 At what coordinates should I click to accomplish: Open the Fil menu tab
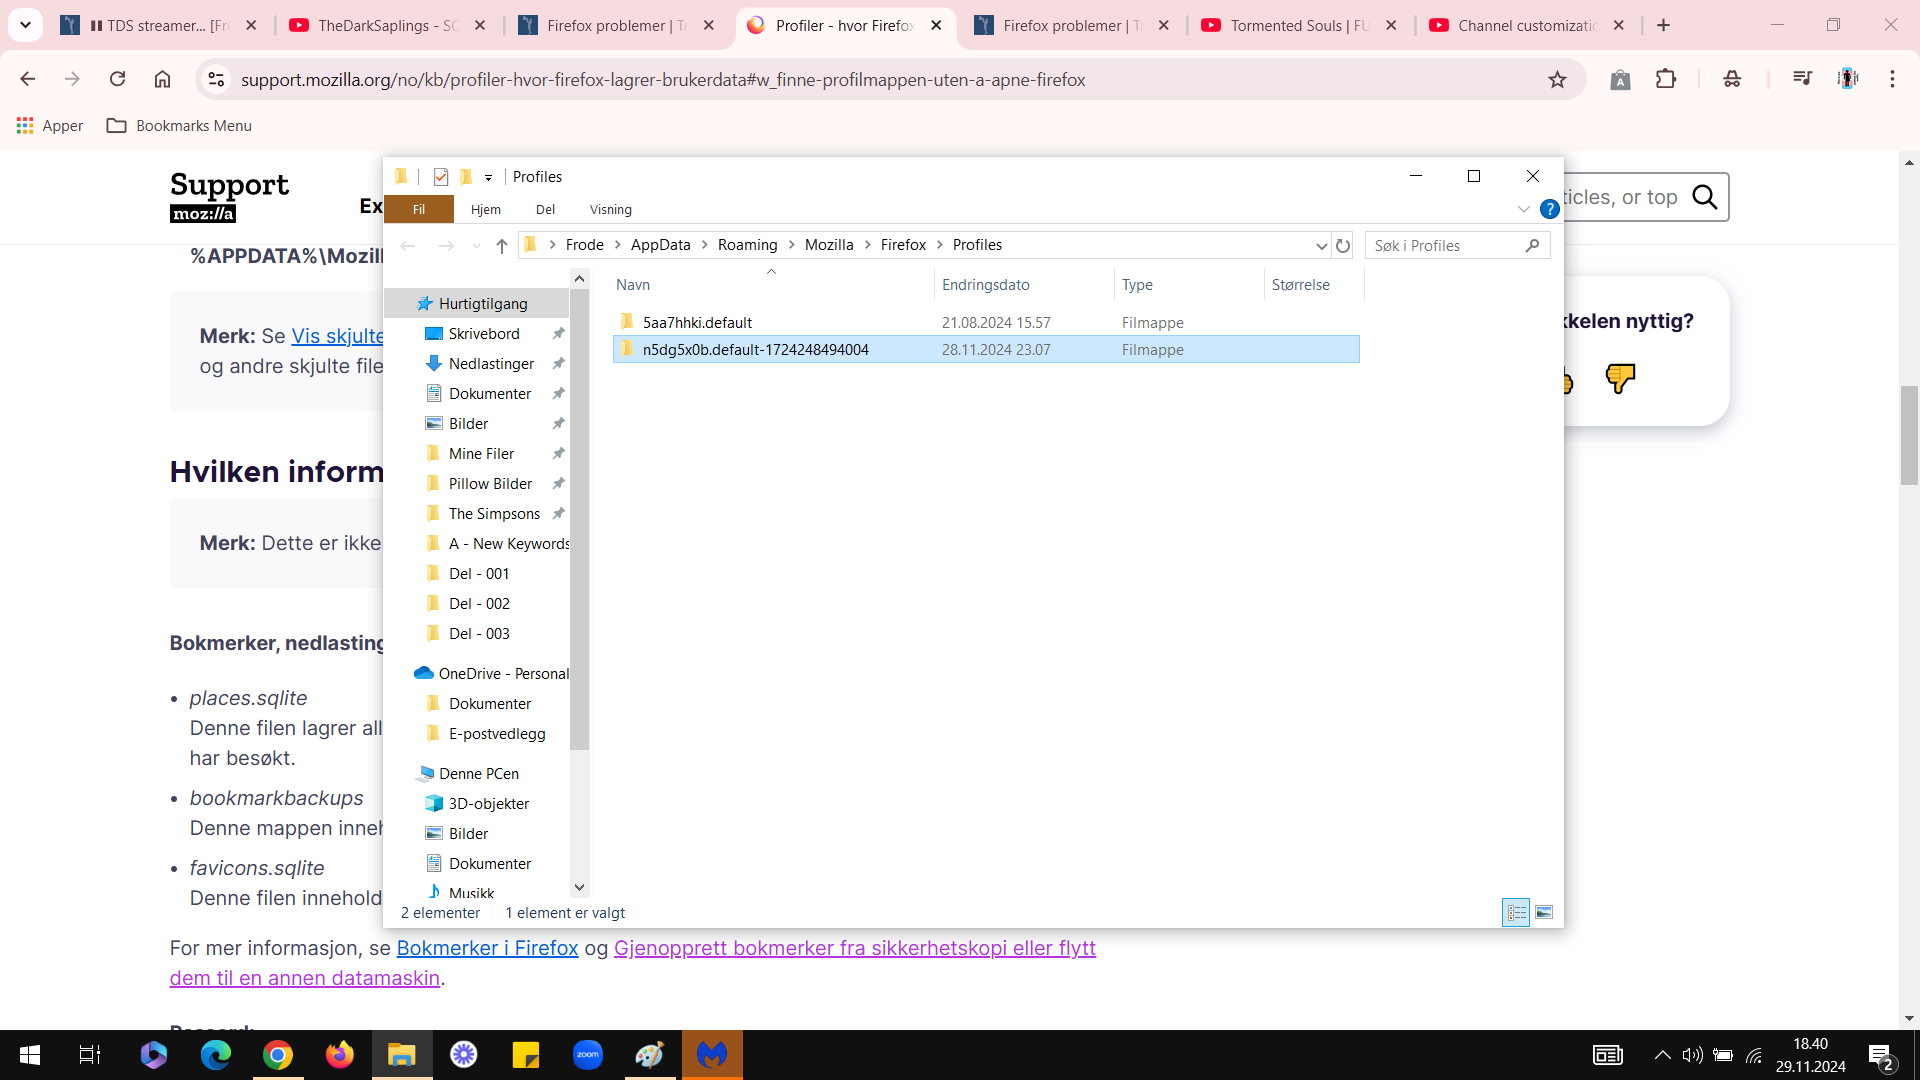419,209
